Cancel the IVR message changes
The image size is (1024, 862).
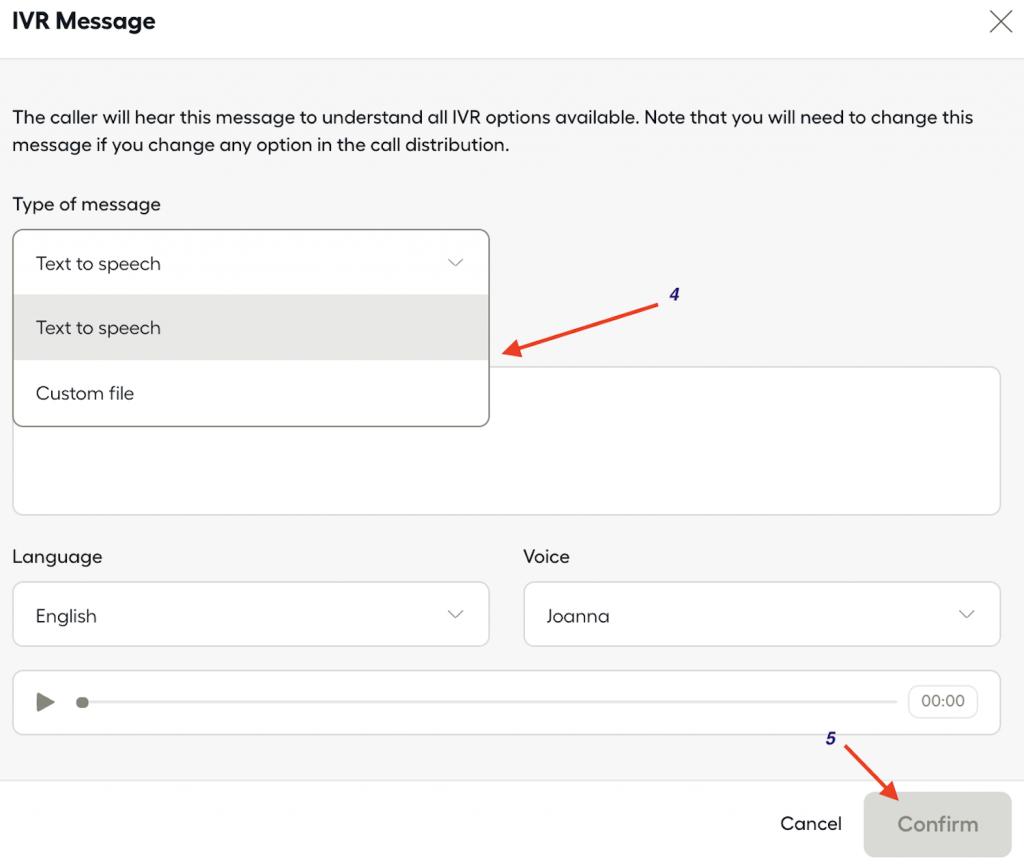point(810,824)
